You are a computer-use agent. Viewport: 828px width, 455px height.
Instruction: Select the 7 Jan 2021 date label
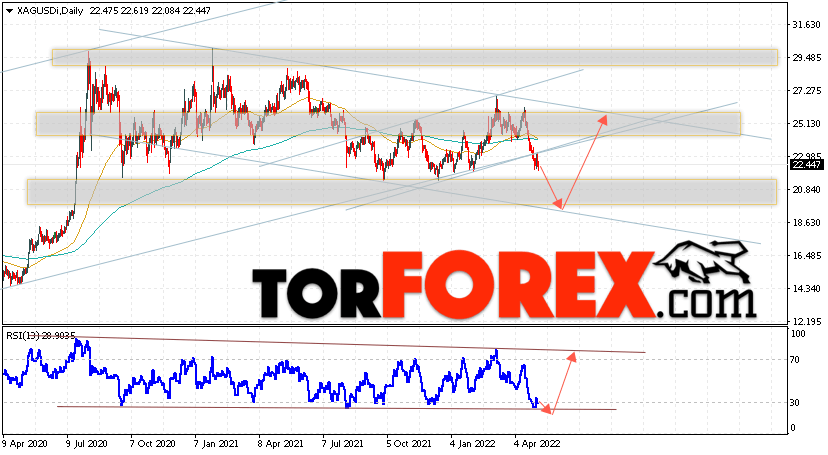coord(216,443)
